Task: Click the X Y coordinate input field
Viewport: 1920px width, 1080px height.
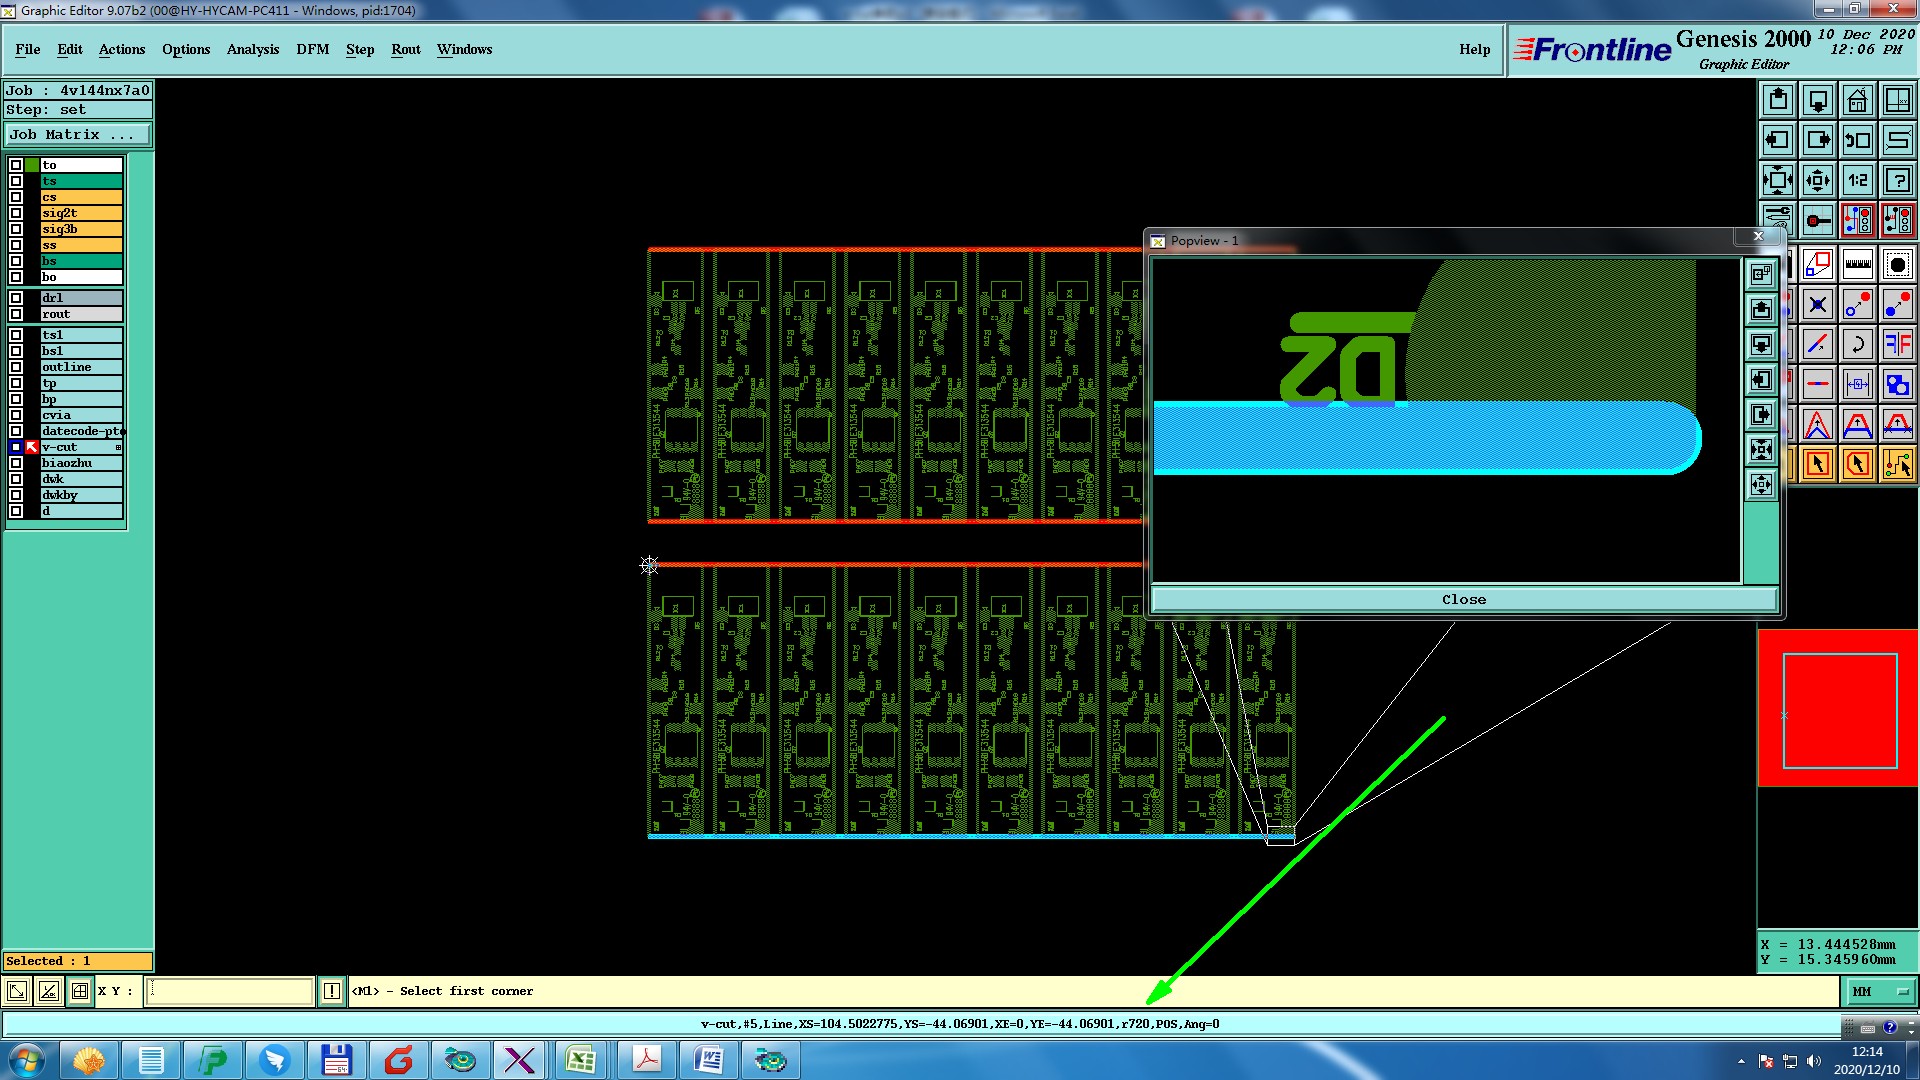Action: 230,991
